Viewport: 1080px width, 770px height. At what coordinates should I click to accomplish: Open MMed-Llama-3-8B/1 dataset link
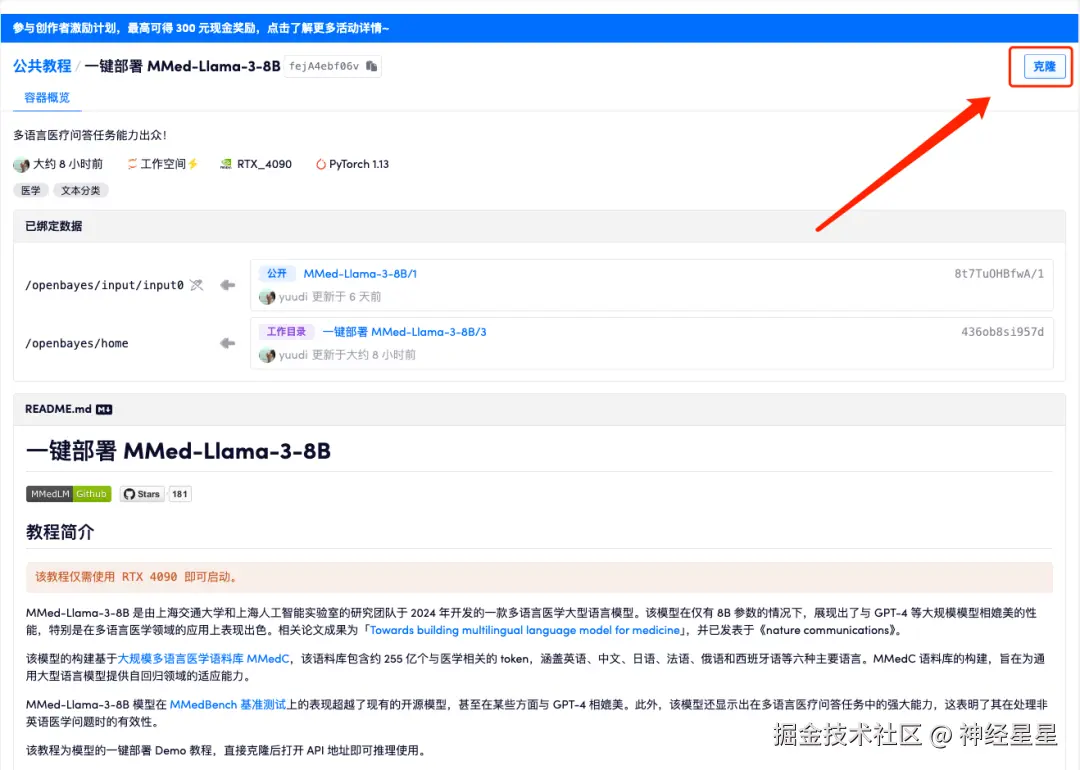(x=360, y=273)
